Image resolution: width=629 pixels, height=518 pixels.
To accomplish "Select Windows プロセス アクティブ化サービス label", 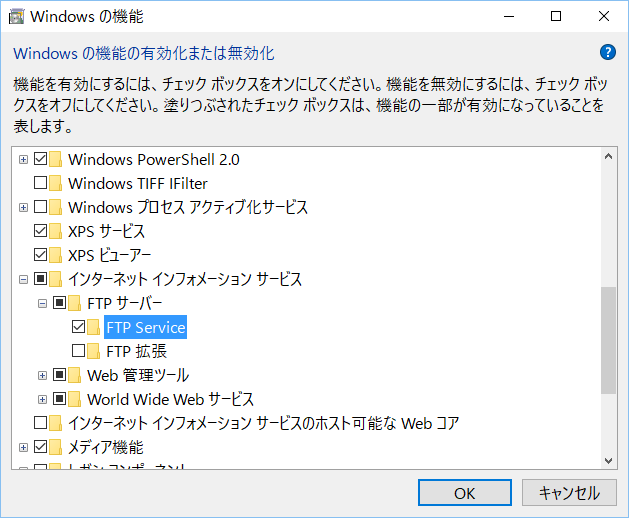I will [188, 207].
